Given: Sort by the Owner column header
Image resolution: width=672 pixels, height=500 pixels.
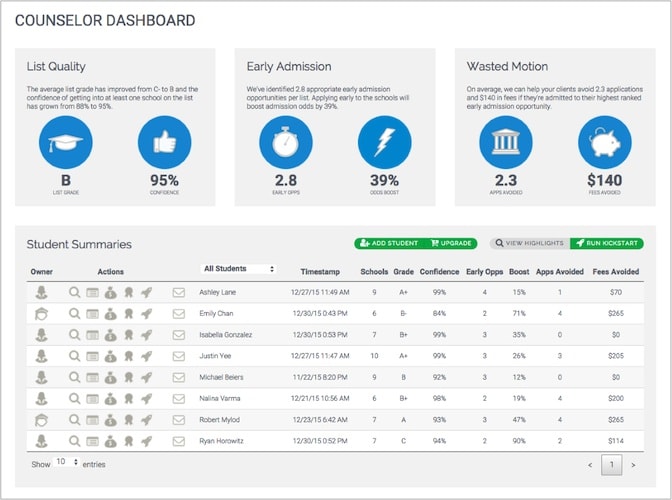Looking at the screenshot, I should [42, 272].
